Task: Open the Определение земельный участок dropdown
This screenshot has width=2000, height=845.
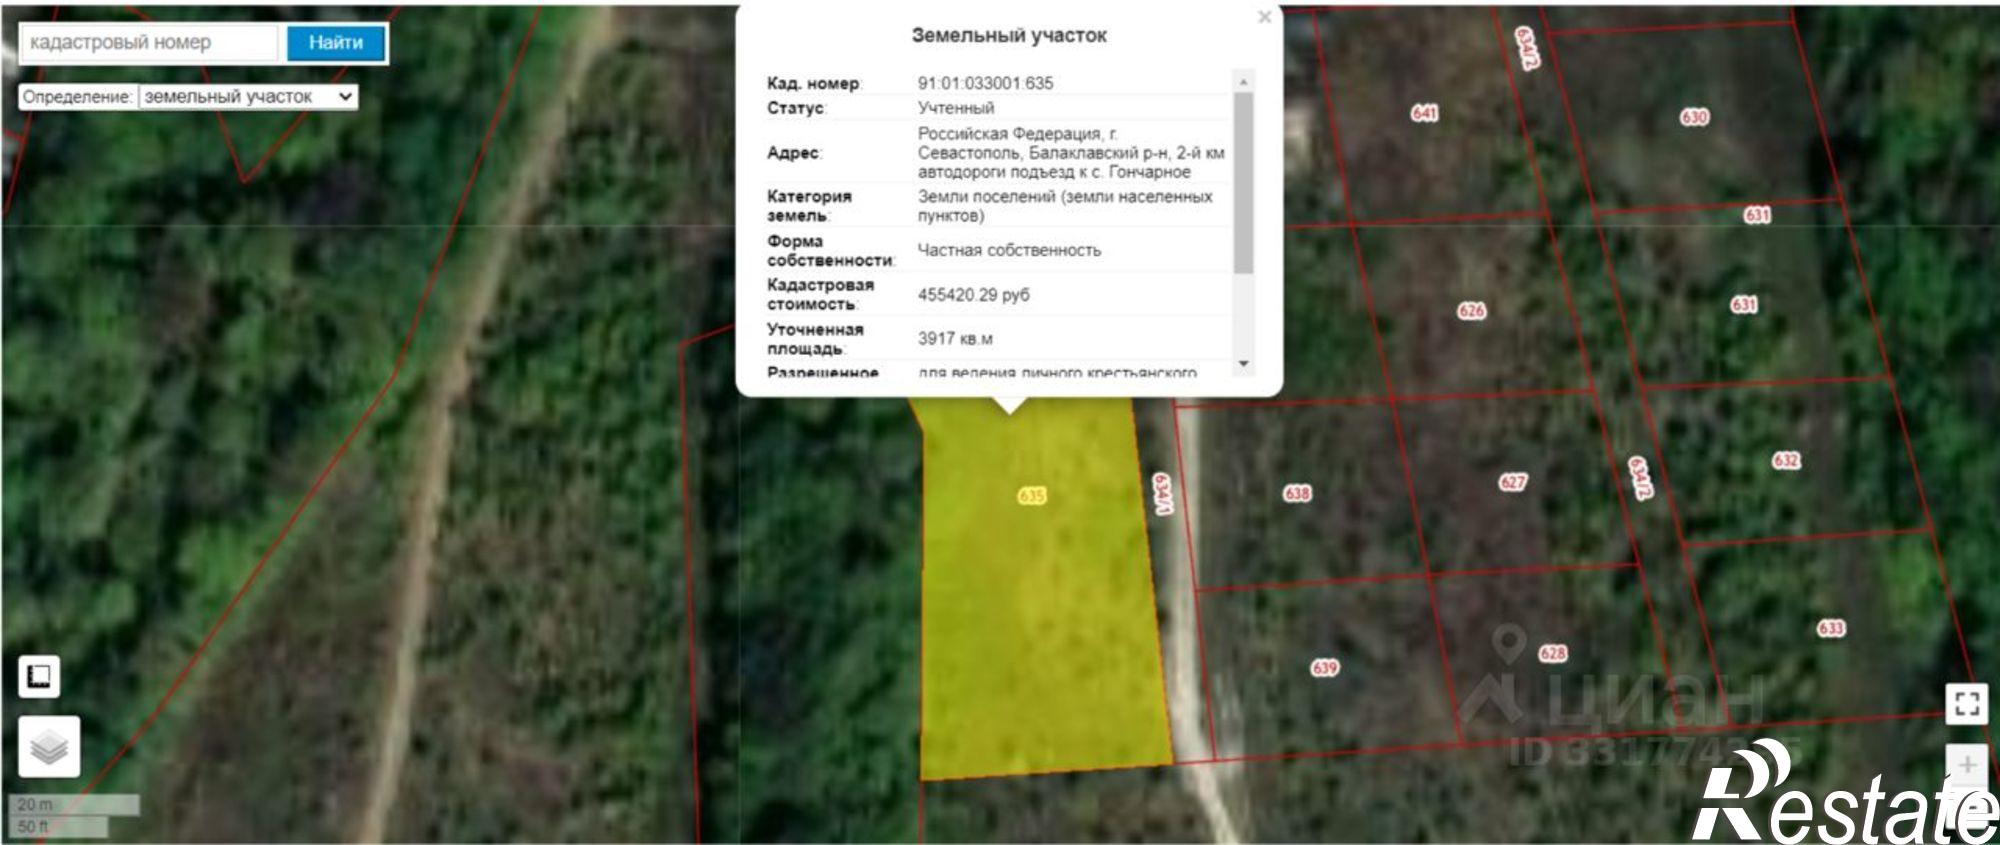Action: (248, 97)
